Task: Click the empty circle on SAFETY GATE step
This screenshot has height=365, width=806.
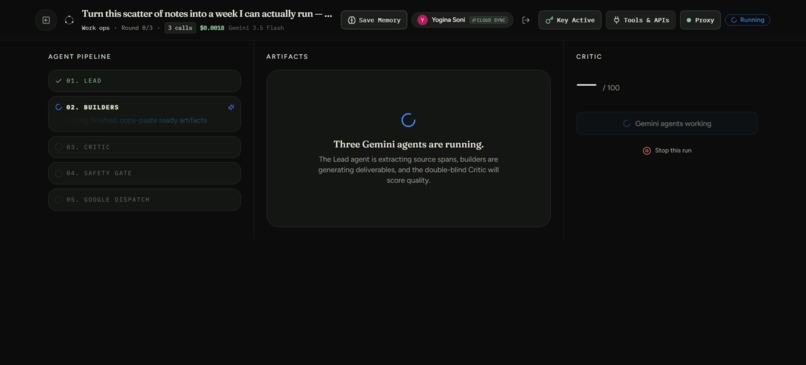Action: (x=58, y=173)
